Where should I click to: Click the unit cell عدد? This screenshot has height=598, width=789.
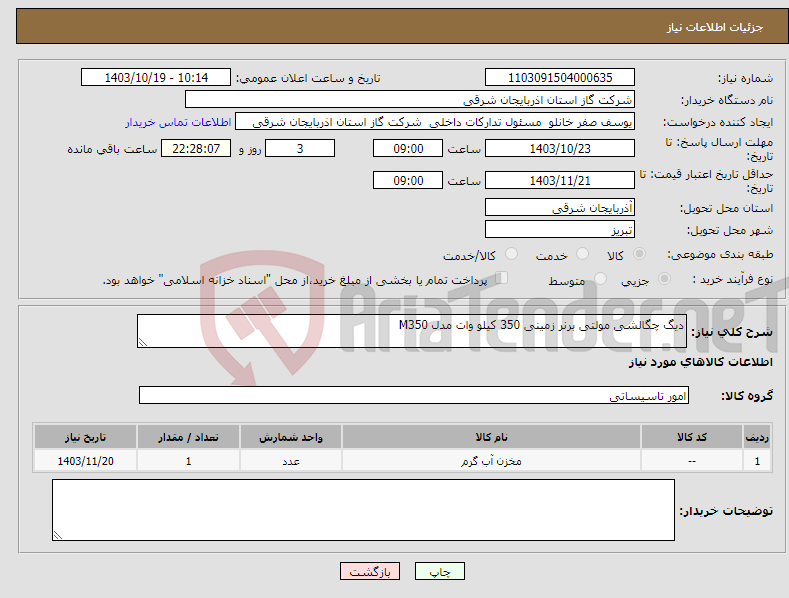[x=291, y=461]
